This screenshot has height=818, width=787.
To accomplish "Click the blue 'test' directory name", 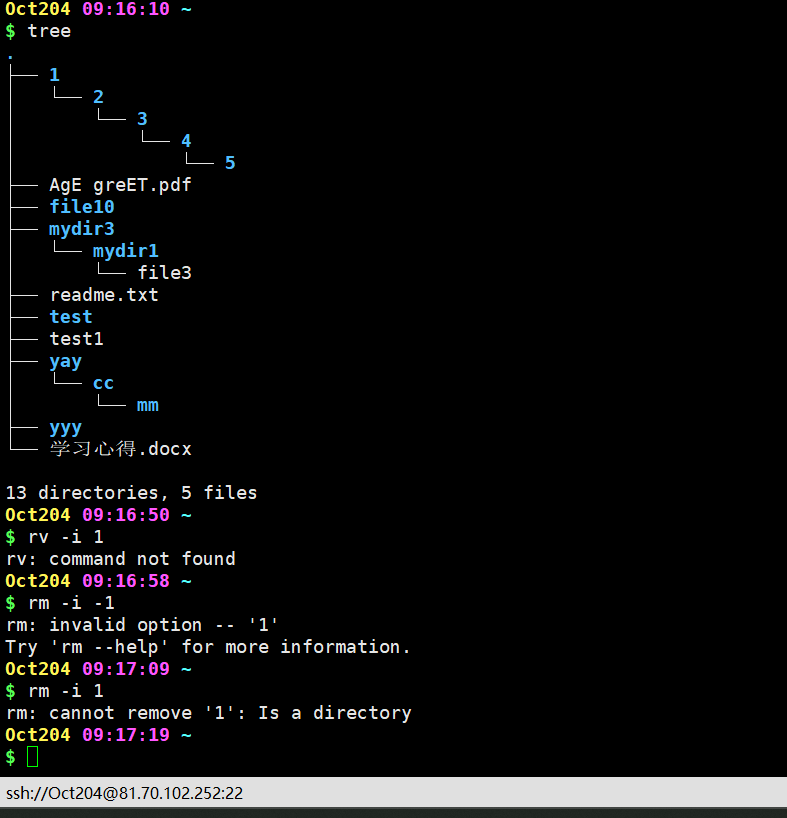I will (x=71, y=317).
